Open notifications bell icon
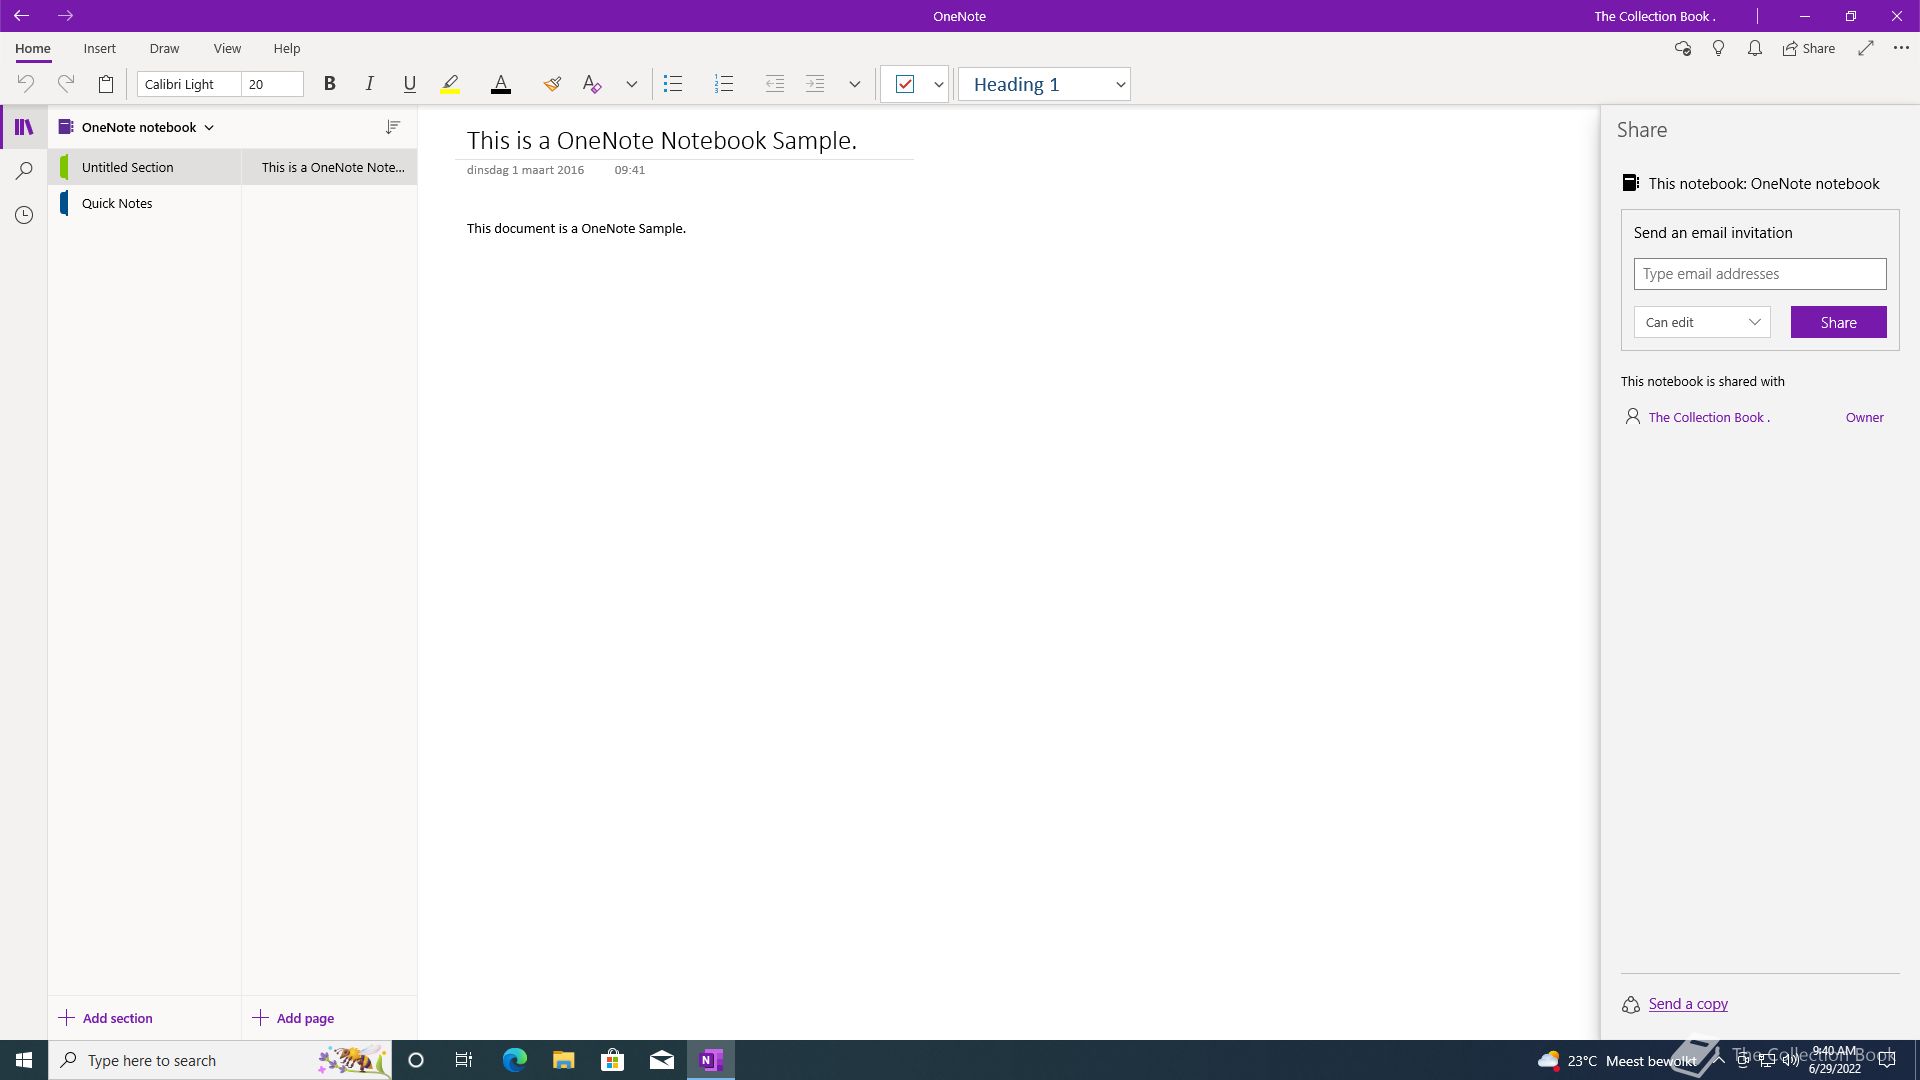Image resolution: width=1920 pixels, height=1080 pixels. (x=1755, y=48)
